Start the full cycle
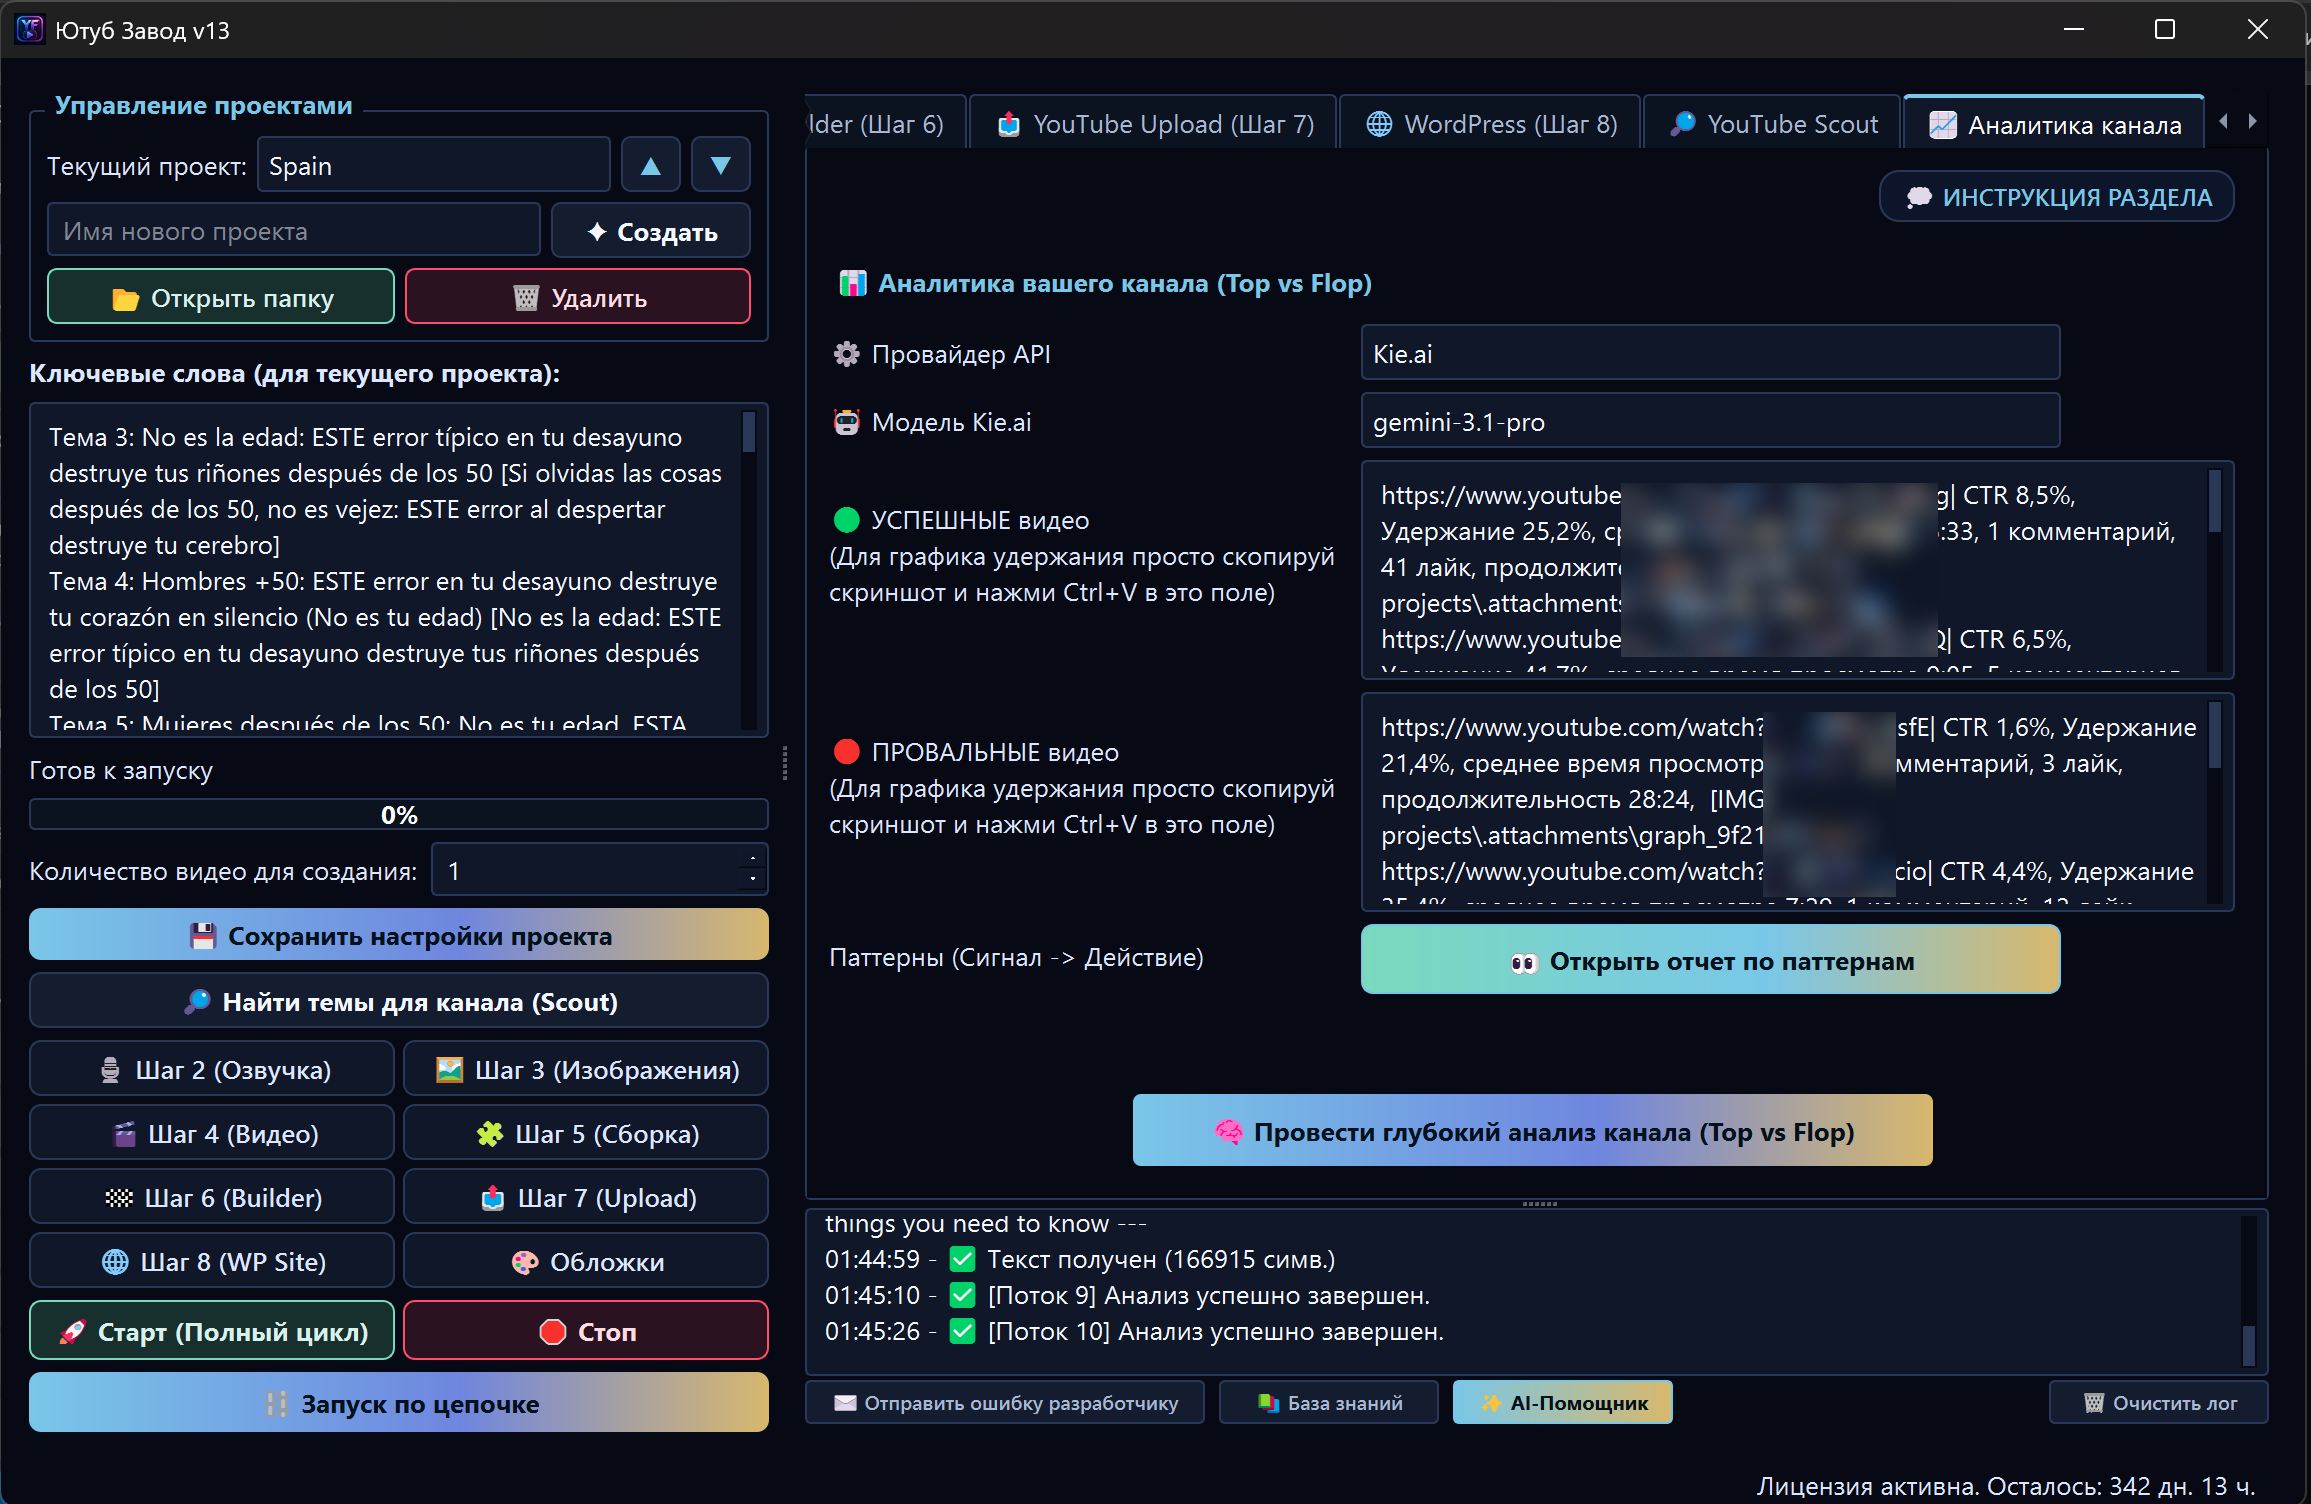This screenshot has width=2311, height=1504. [x=212, y=1330]
